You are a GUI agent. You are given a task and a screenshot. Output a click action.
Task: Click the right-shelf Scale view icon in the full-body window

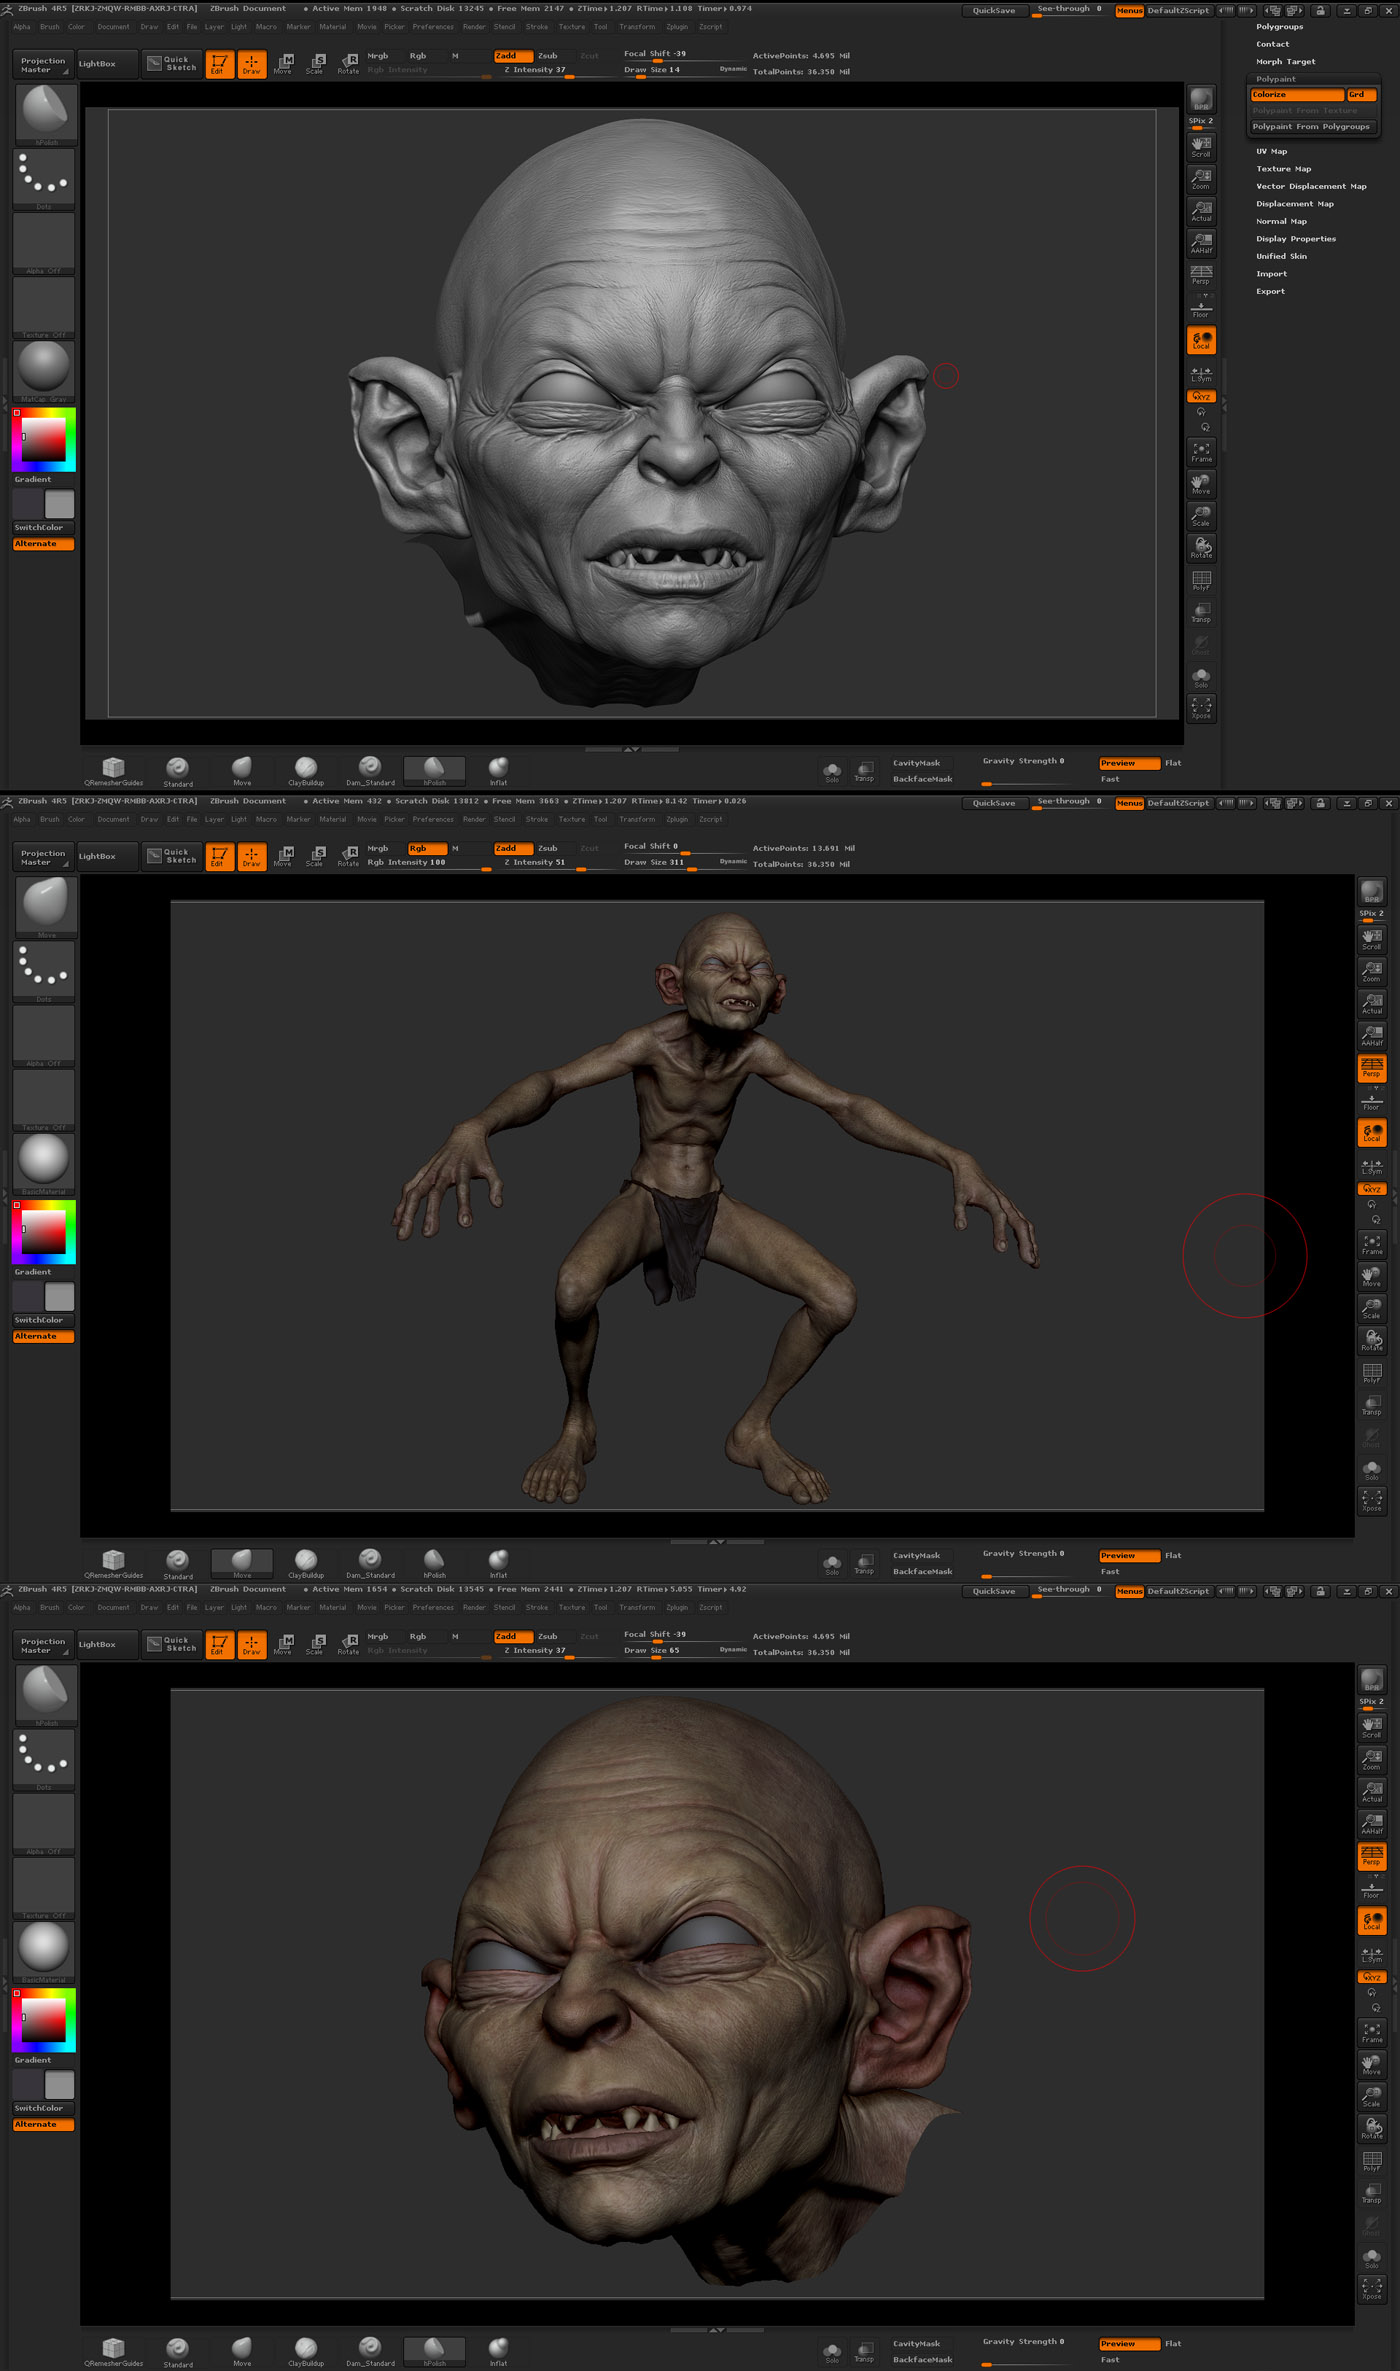(x=1372, y=1308)
